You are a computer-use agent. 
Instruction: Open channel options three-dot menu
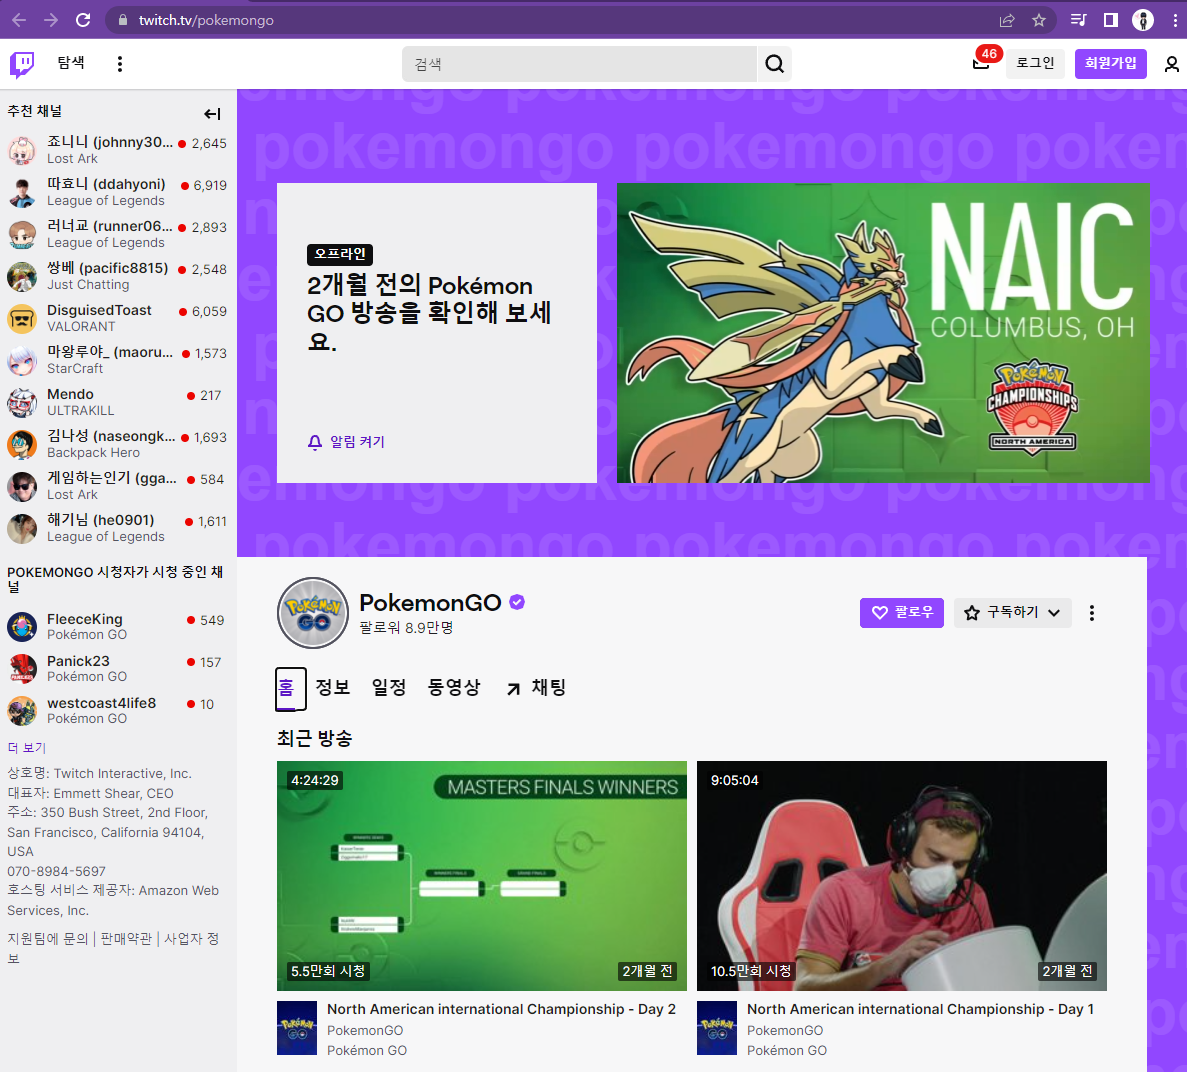(x=1091, y=613)
